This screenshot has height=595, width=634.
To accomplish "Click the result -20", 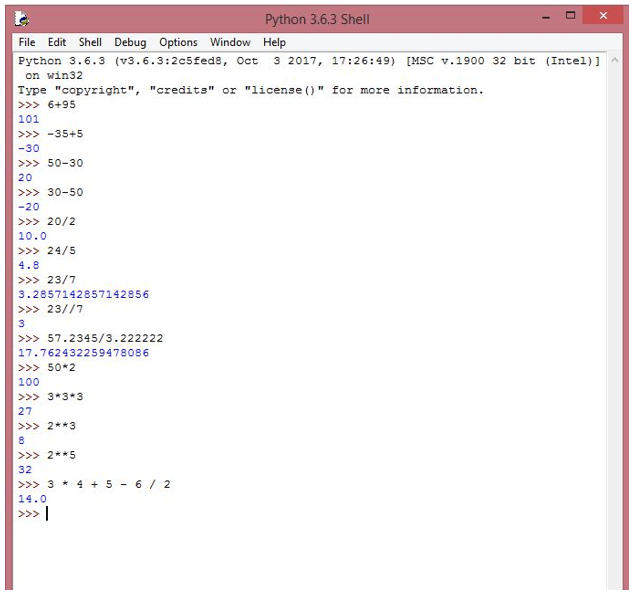I will 29,207.
